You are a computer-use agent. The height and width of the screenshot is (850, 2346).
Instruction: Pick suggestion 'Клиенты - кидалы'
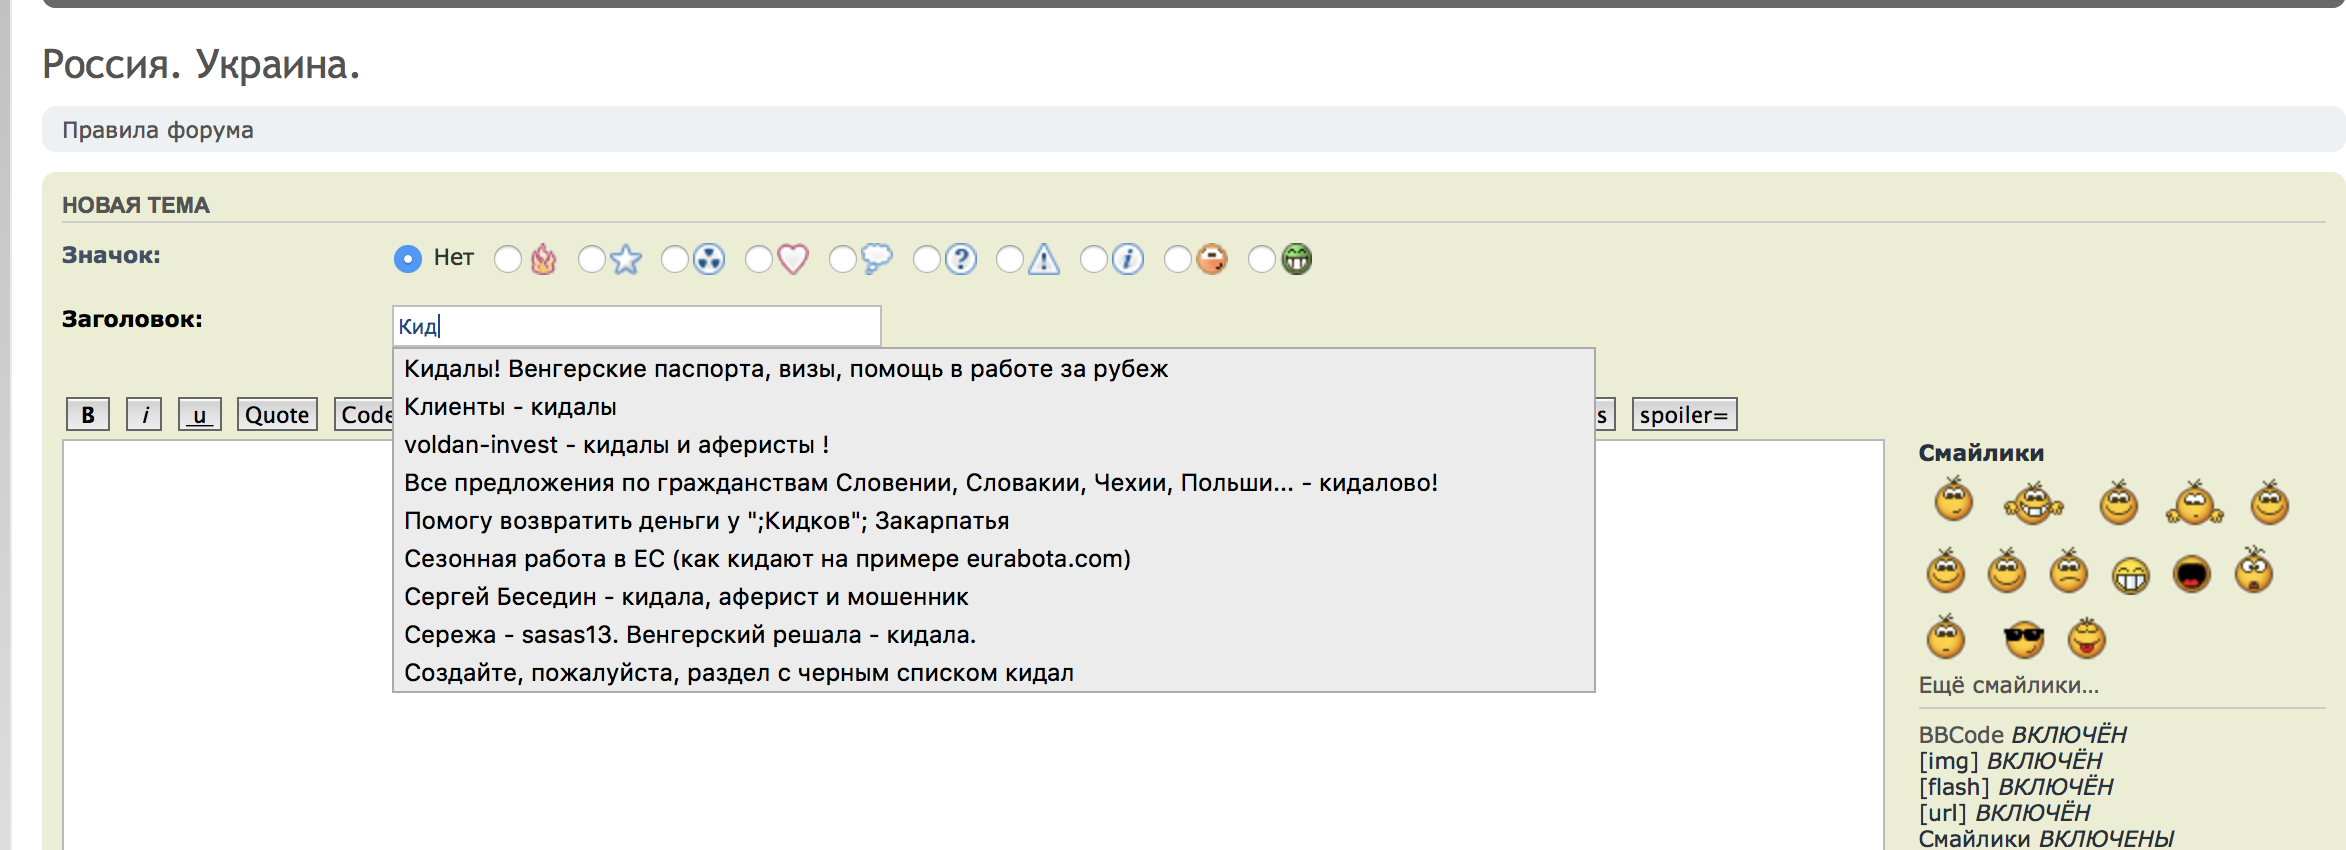click(x=510, y=407)
